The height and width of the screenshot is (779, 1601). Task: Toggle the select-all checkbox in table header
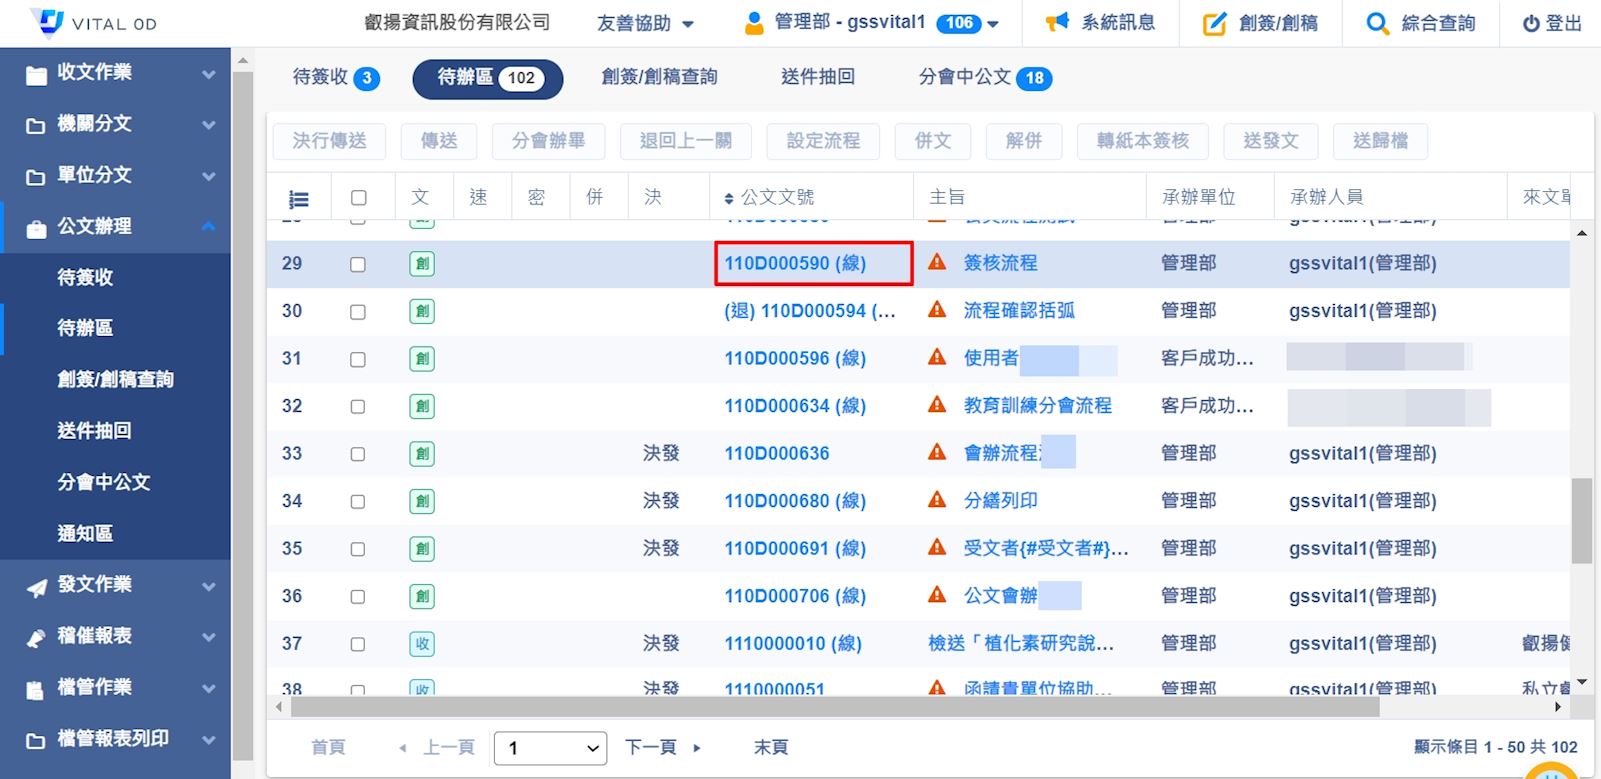click(x=359, y=198)
